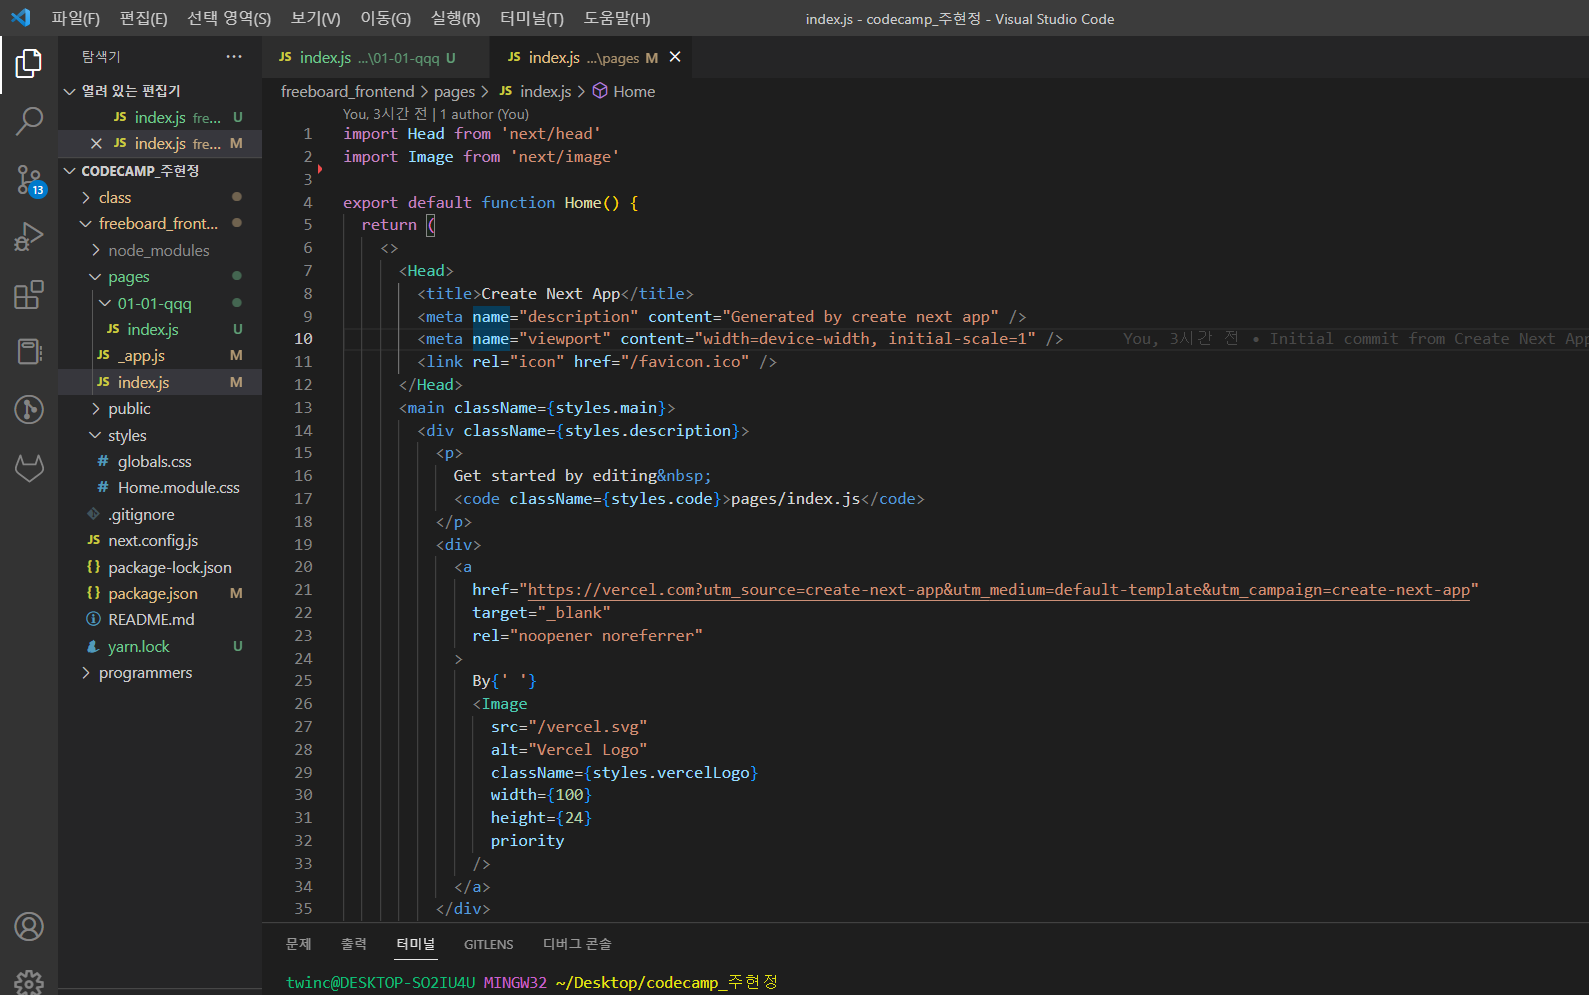1589x995 pixels.
Task: Switch to the 디버그 콘솔 panel tab
Action: (x=577, y=944)
